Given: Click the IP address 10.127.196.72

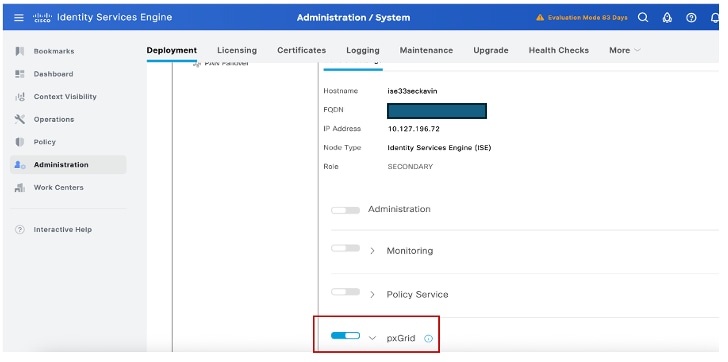Looking at the screenshot, I should click(414, 129).
